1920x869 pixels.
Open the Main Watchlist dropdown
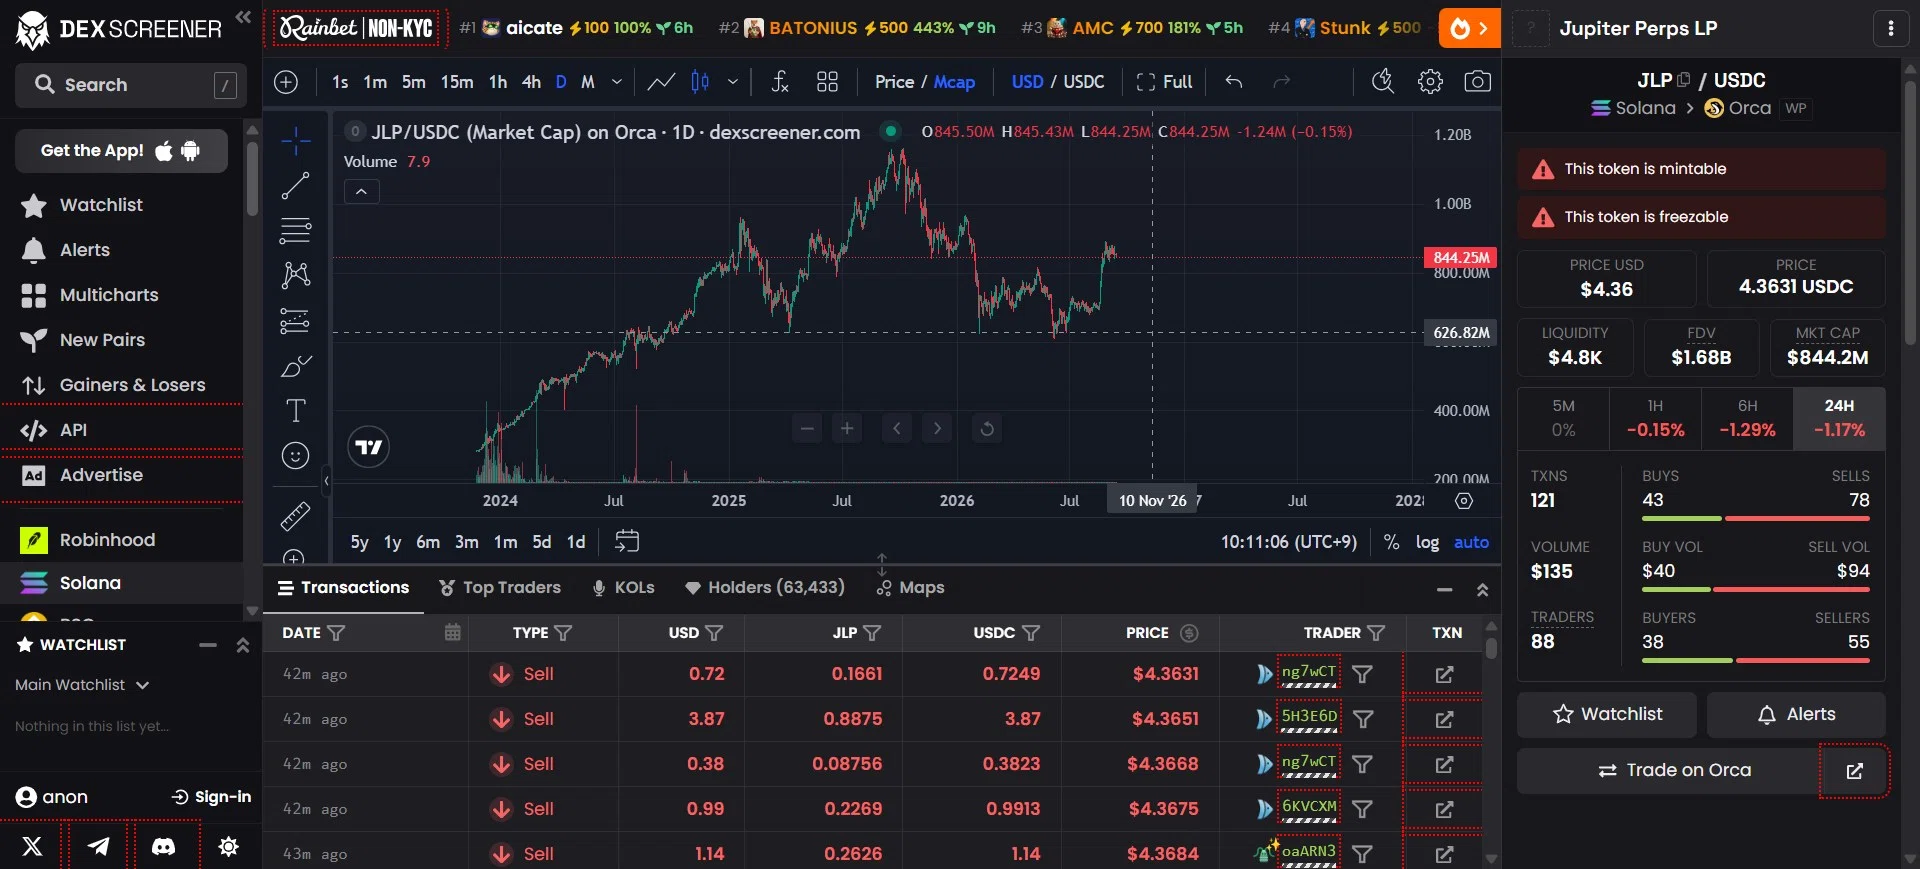pyautogui.click(x=82, y=685)
